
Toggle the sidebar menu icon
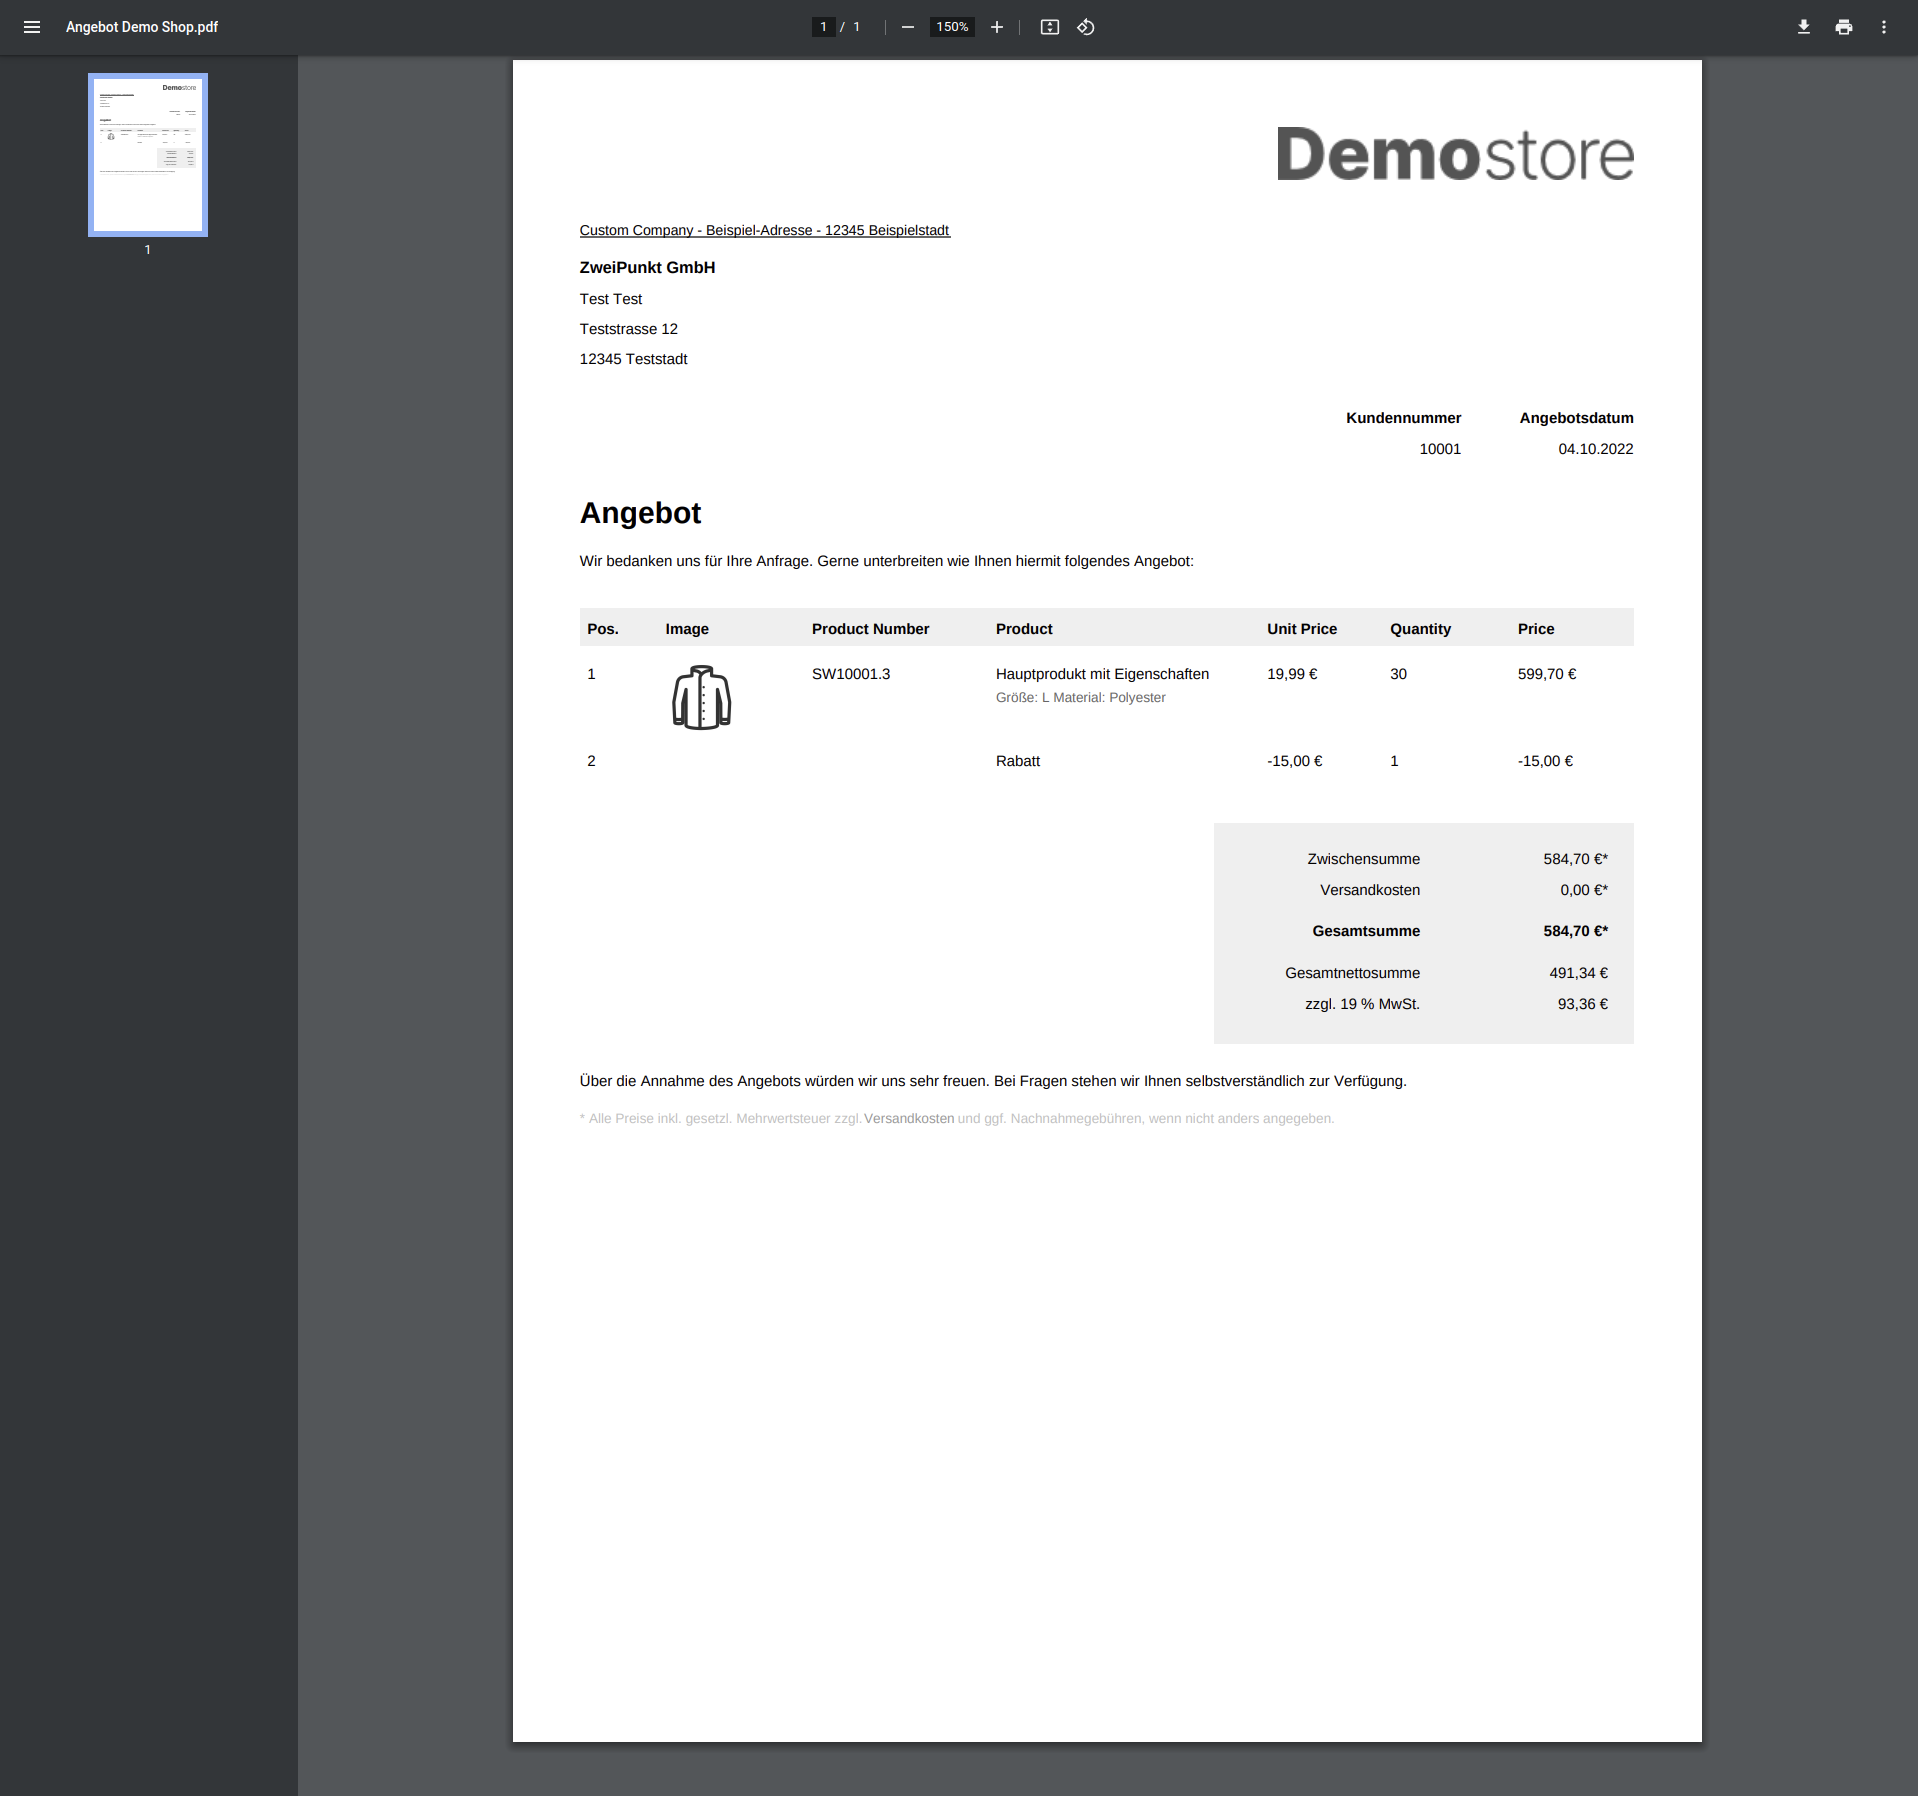32,27
